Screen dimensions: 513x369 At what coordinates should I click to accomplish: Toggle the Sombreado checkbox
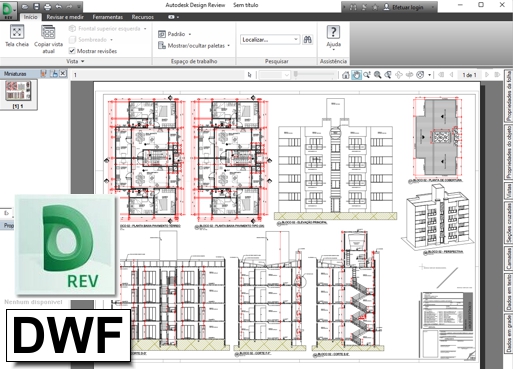pos(72,40)
